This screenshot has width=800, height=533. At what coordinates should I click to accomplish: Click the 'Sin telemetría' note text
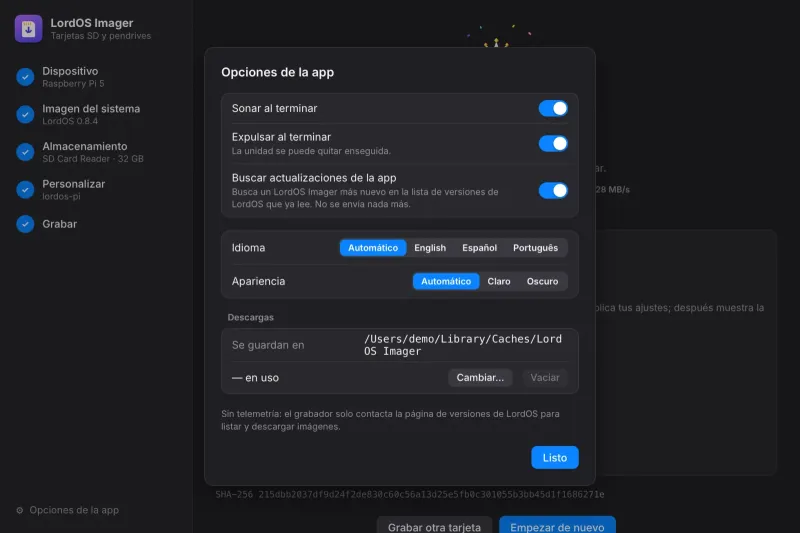click(390, 420)
